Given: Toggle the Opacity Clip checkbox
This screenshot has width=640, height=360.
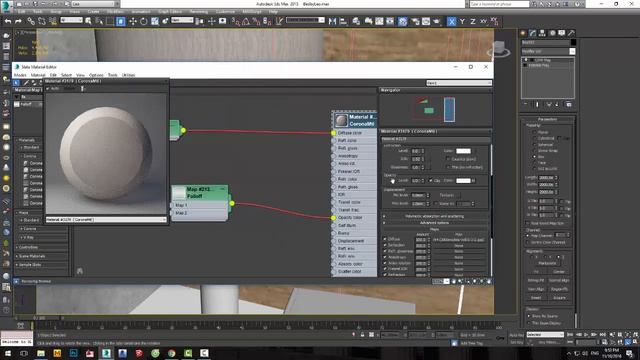Looking at the screenshot, I should (431, 180).
